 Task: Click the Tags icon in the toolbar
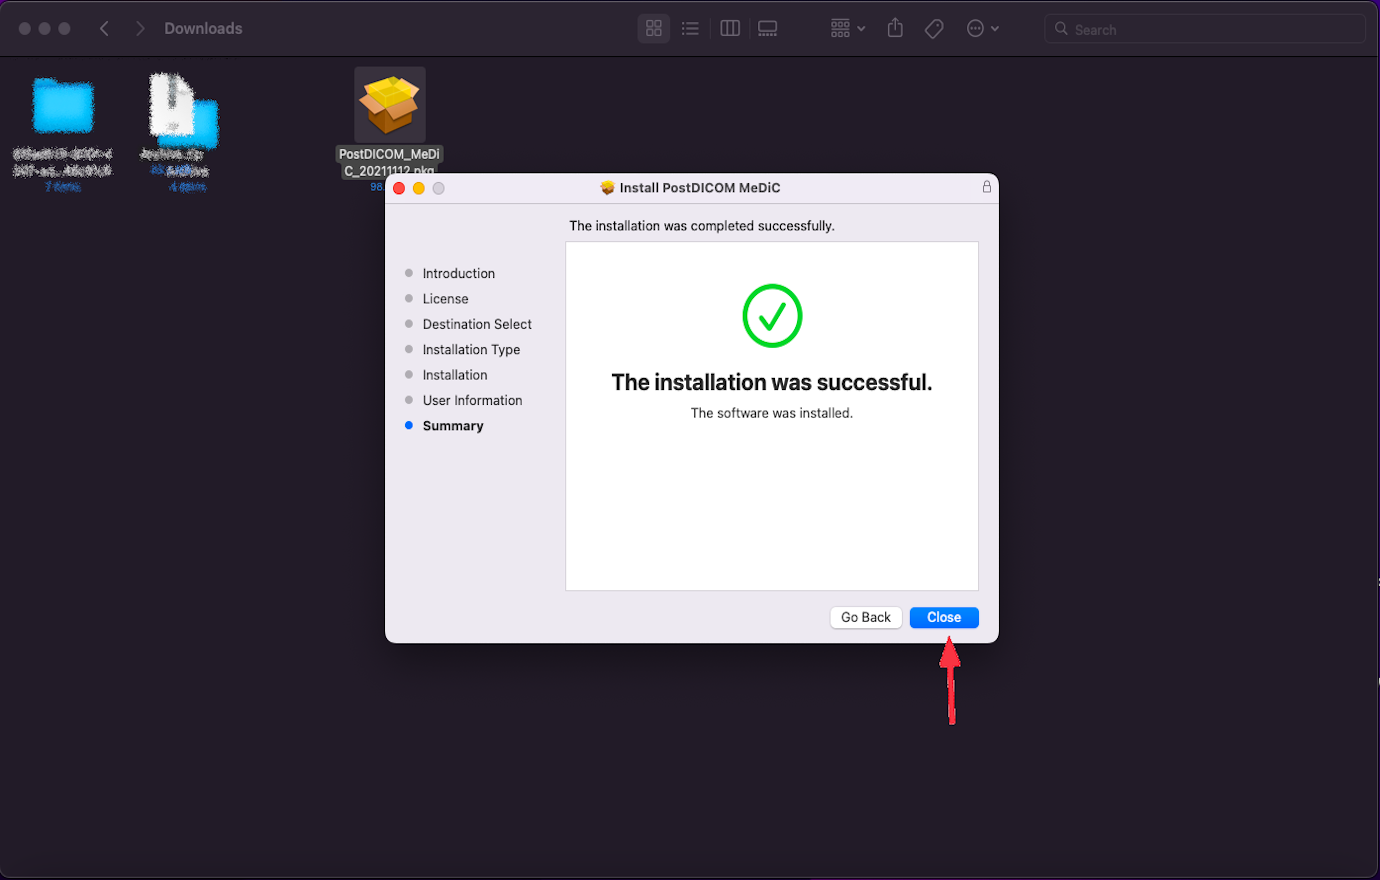tap(933, 28)
